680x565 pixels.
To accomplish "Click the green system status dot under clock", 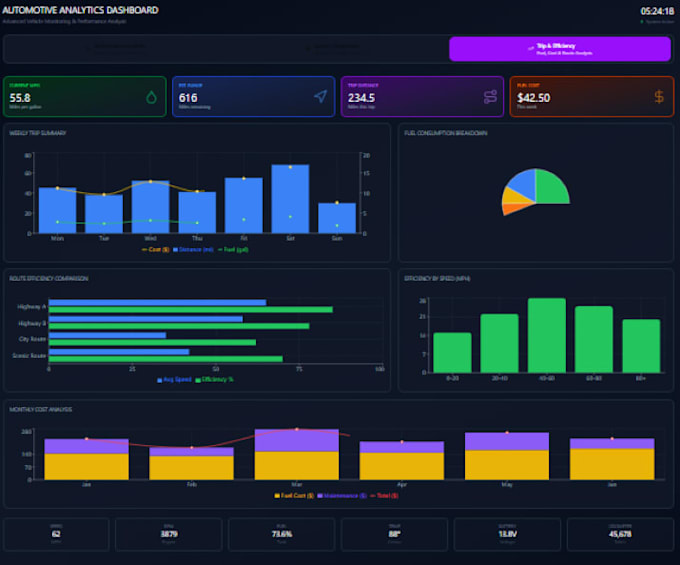I will (642, 22).
